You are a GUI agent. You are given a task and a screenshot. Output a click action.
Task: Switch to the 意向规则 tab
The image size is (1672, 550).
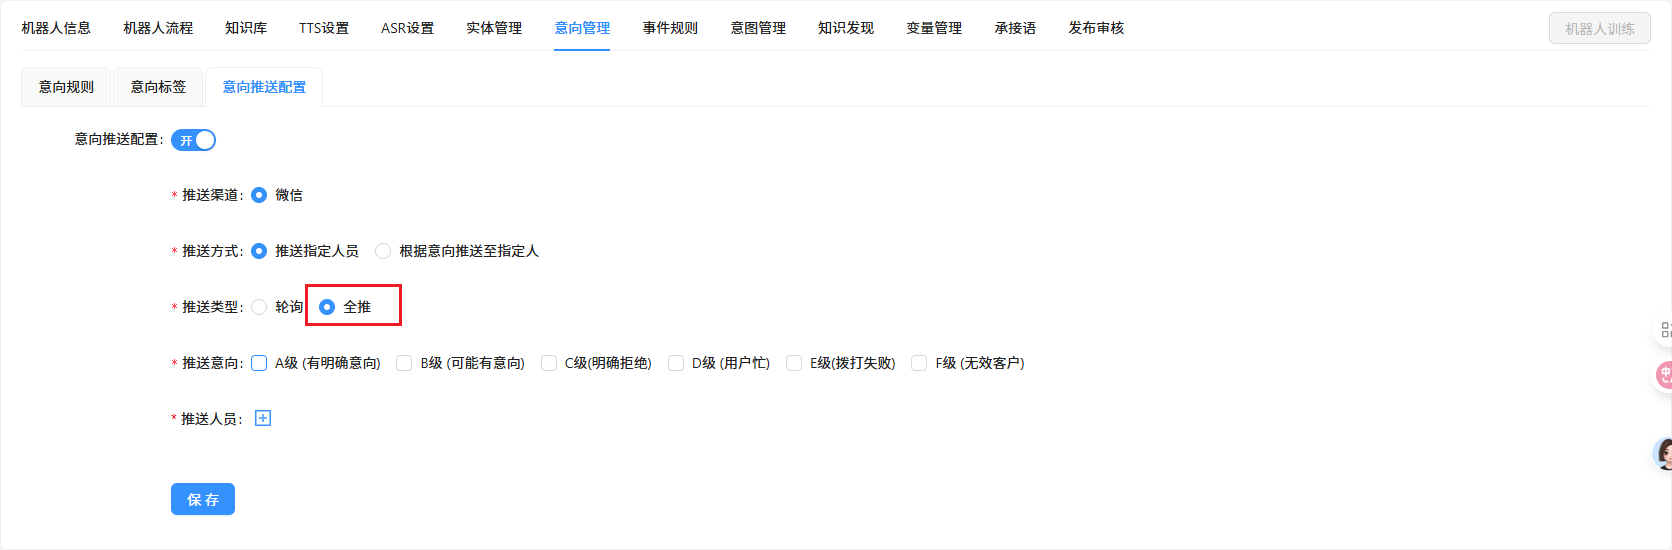(x=66, y=87)
